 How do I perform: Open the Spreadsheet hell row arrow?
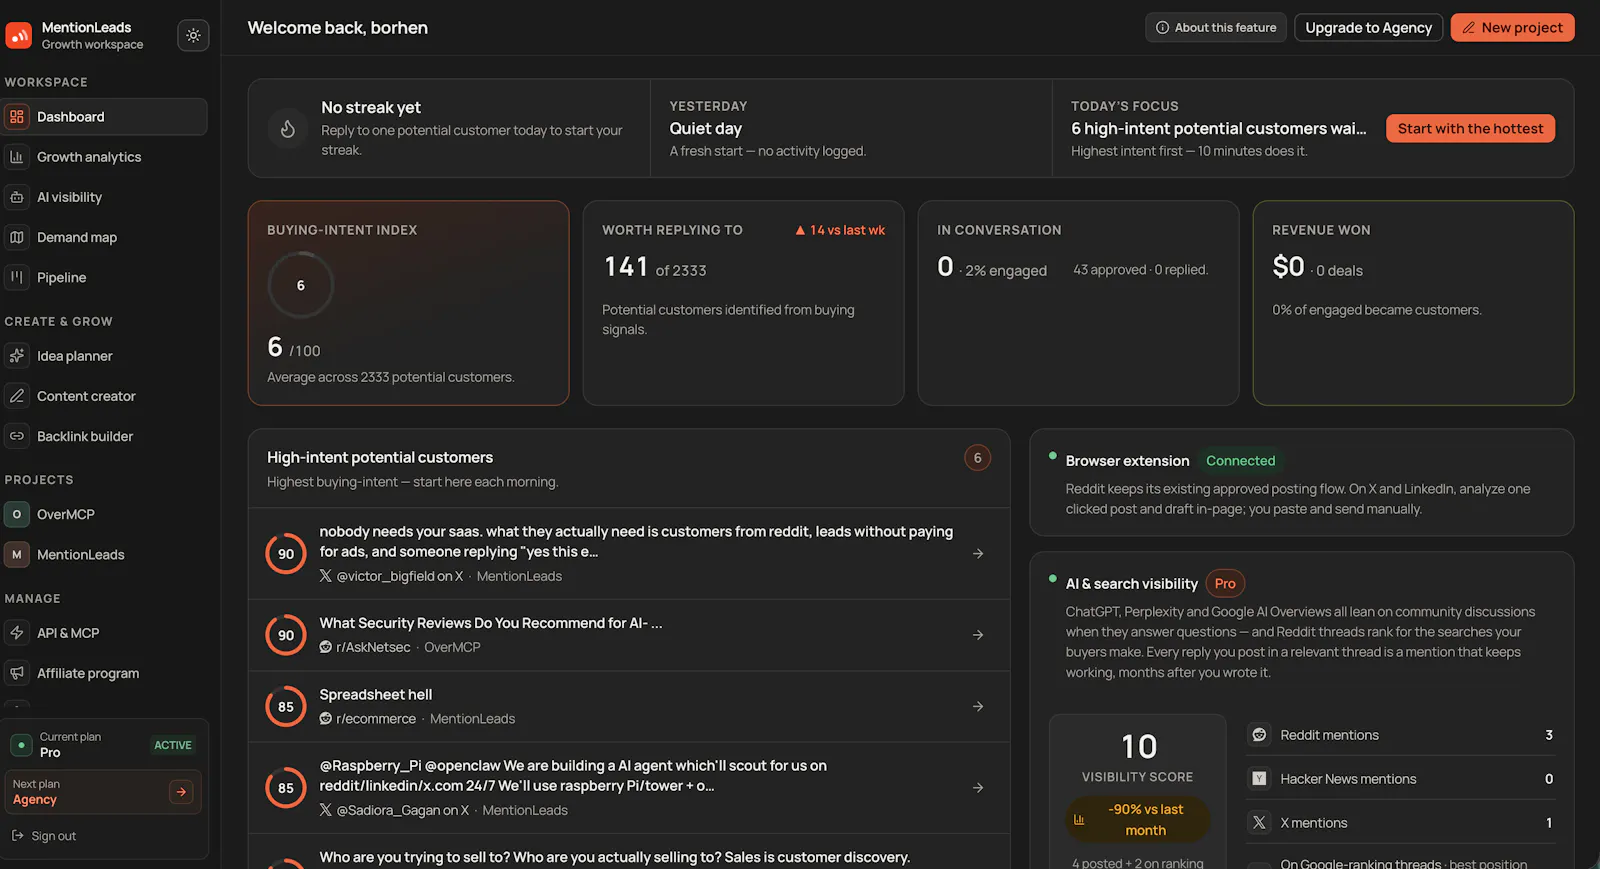point(978,706)
